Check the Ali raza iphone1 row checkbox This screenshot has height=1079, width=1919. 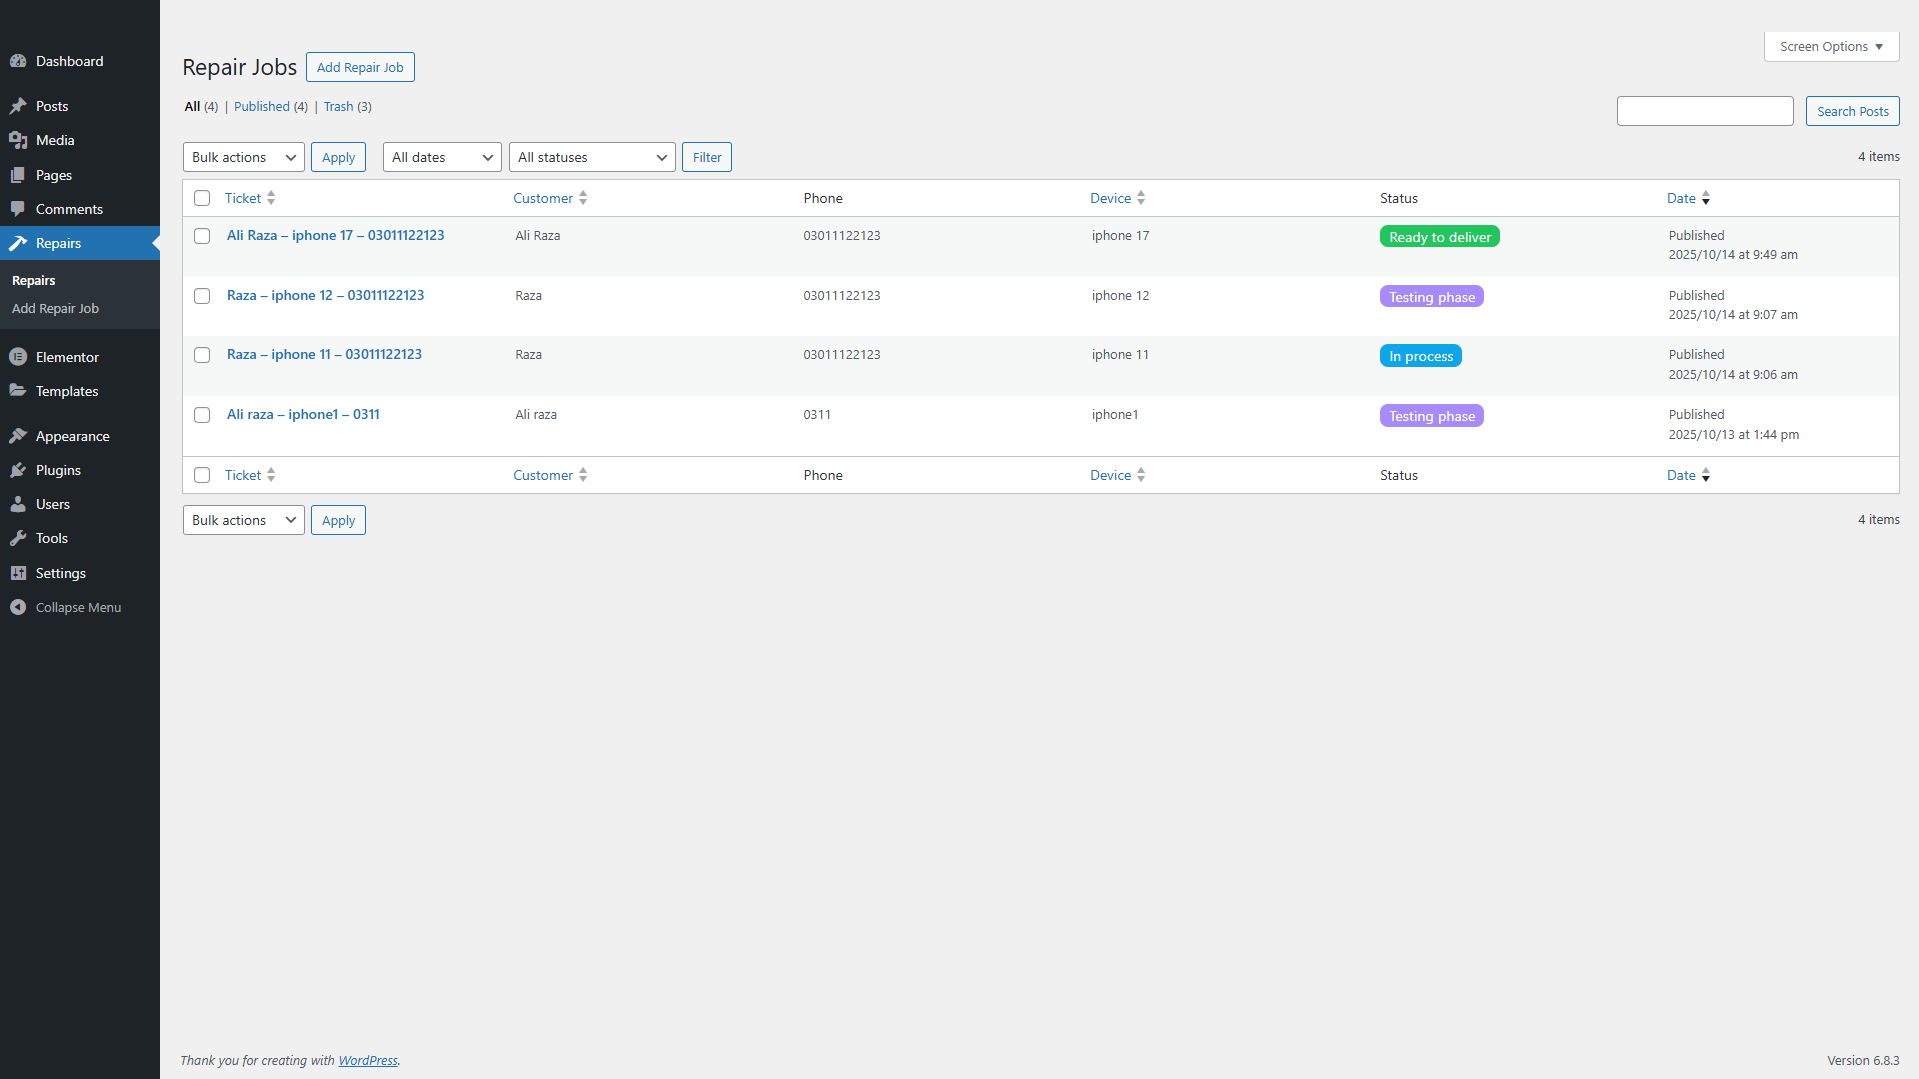202,415
